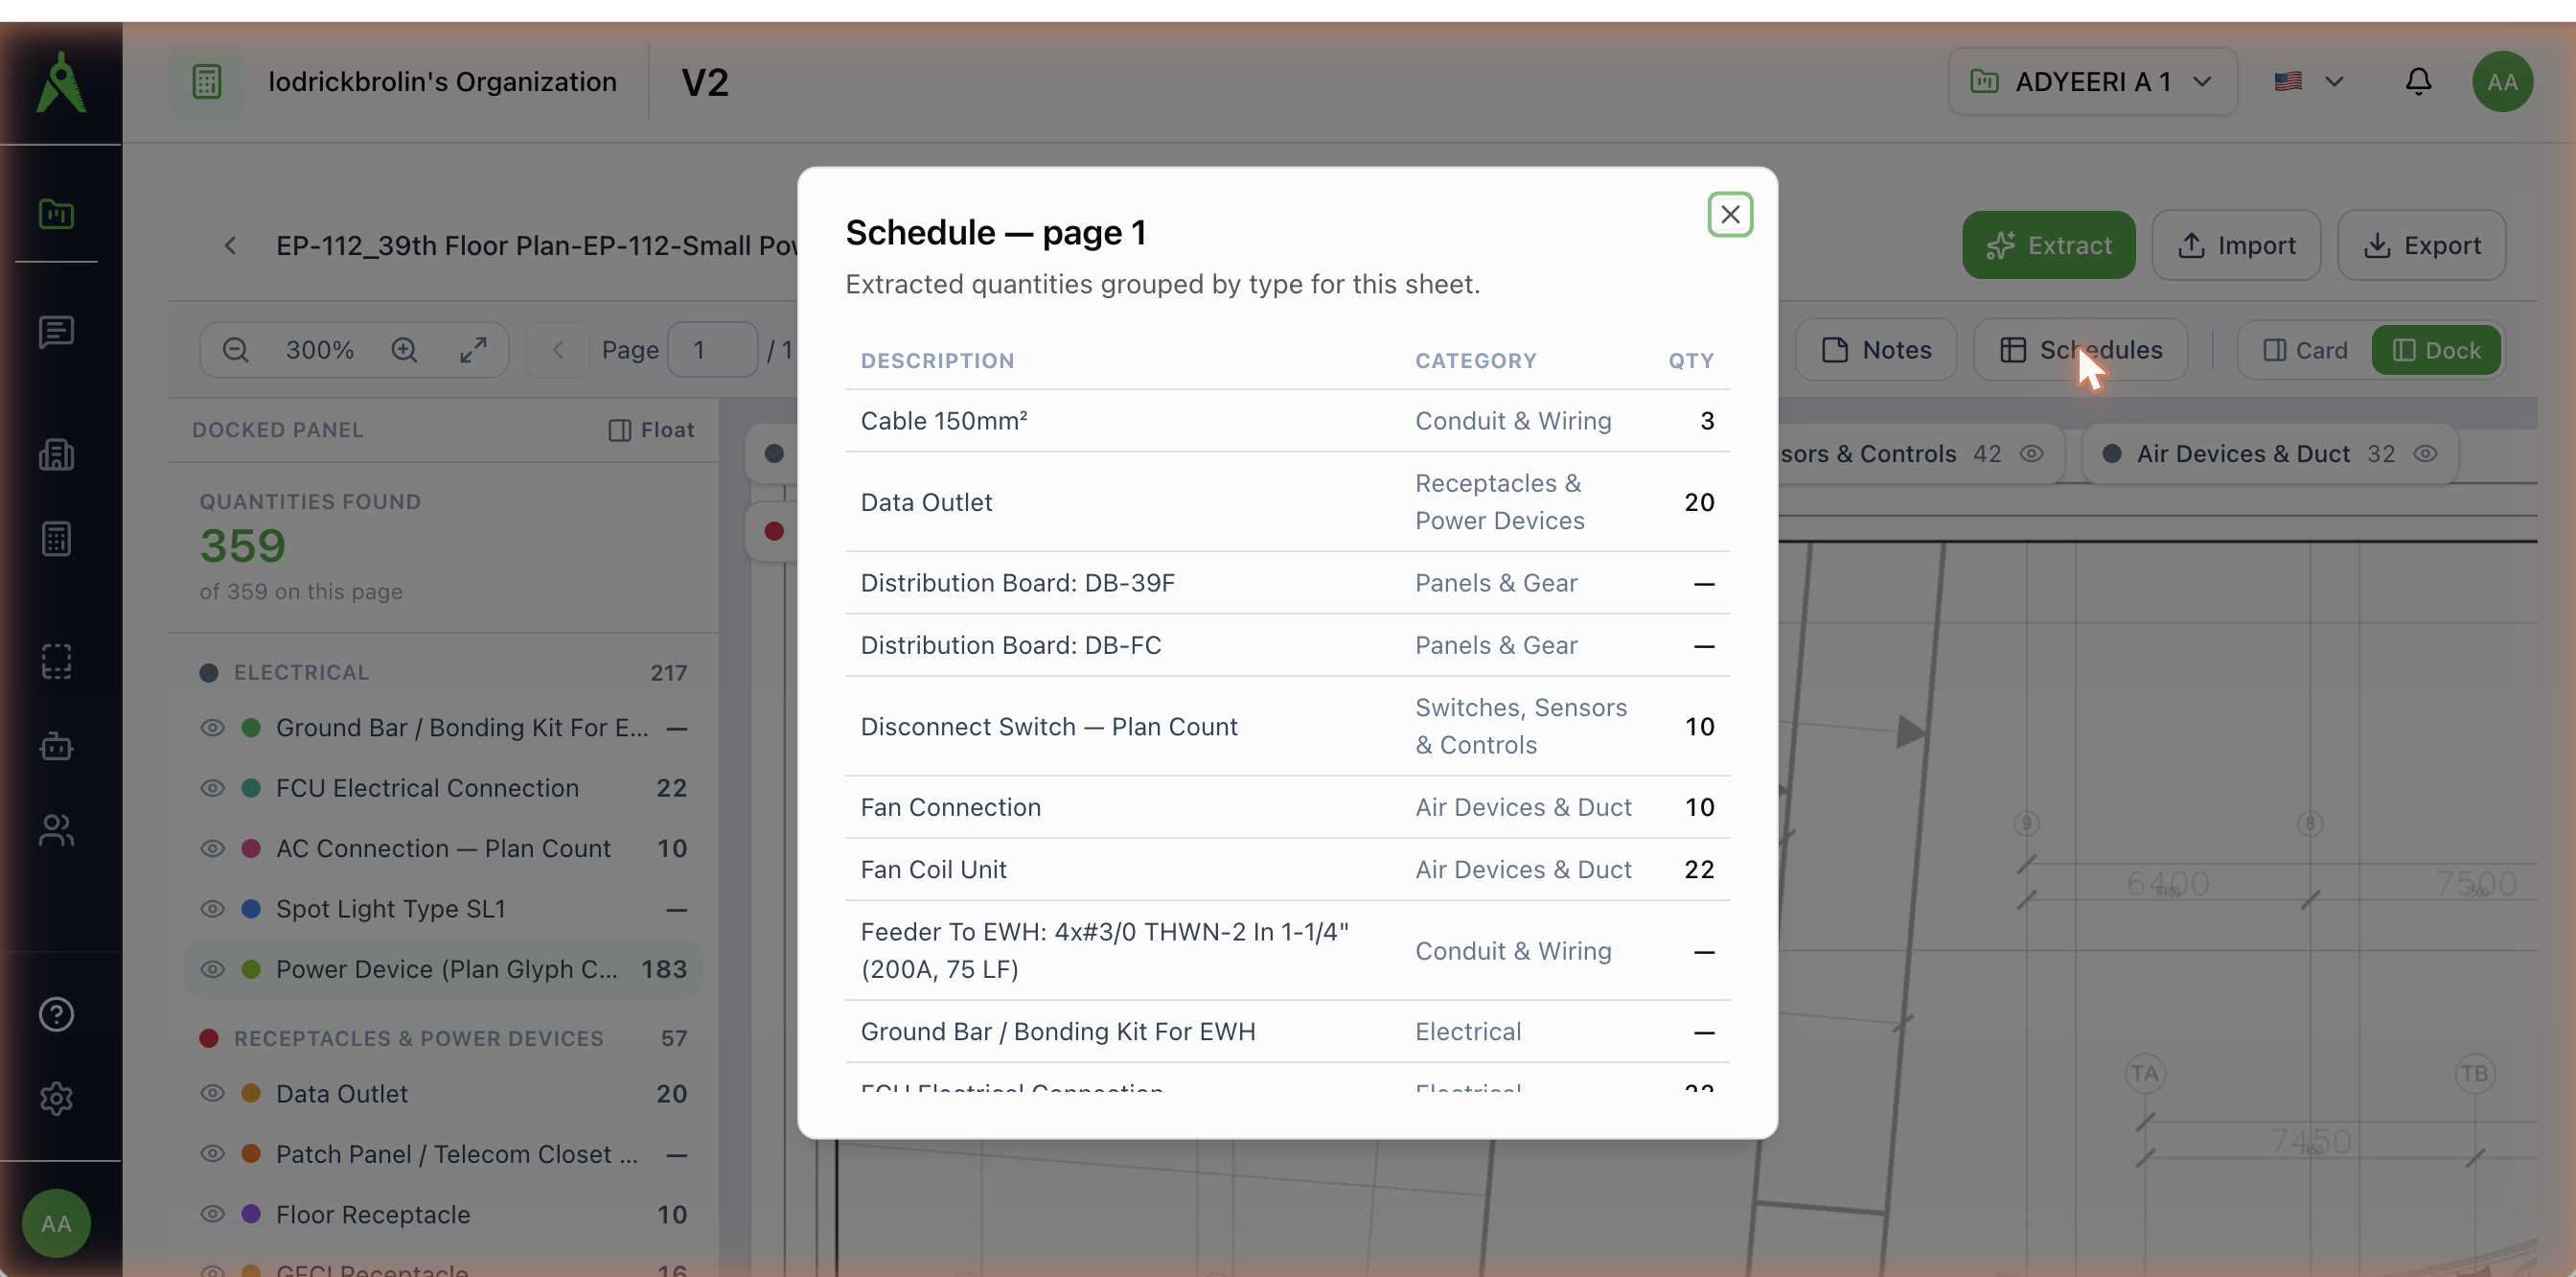
Task: Toggle visibility of Spot Light Type SL1
Action: coord(212,908)
